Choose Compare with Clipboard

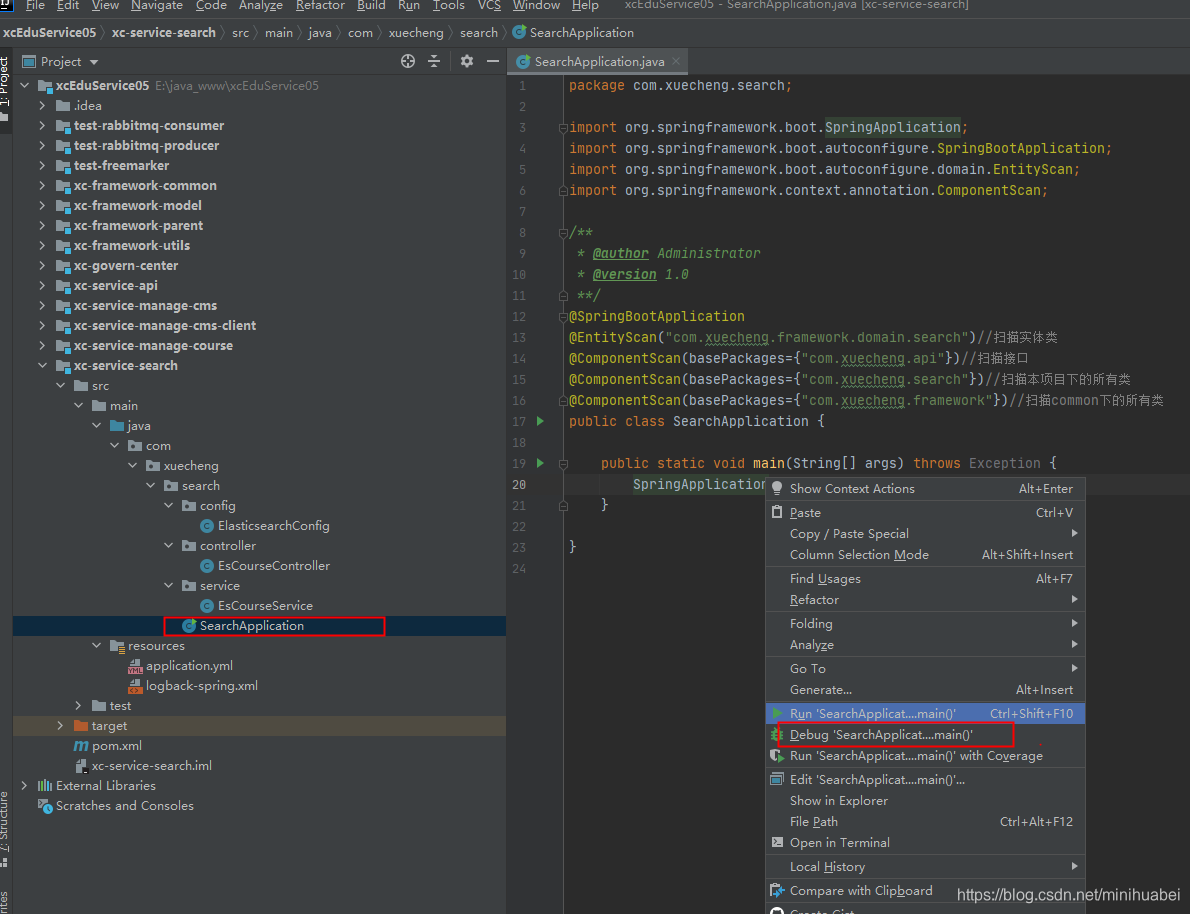coord(925,890)
